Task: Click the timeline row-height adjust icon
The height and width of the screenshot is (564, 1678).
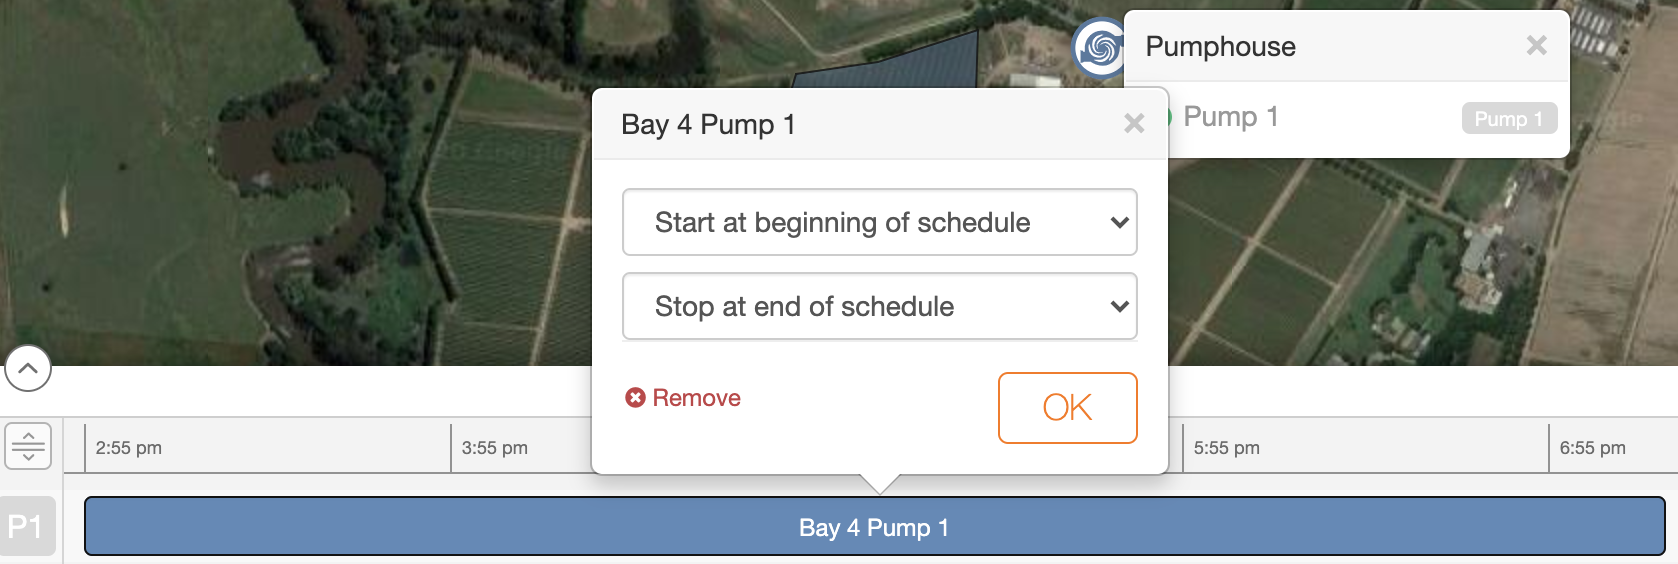Action: tap(28, 446)
